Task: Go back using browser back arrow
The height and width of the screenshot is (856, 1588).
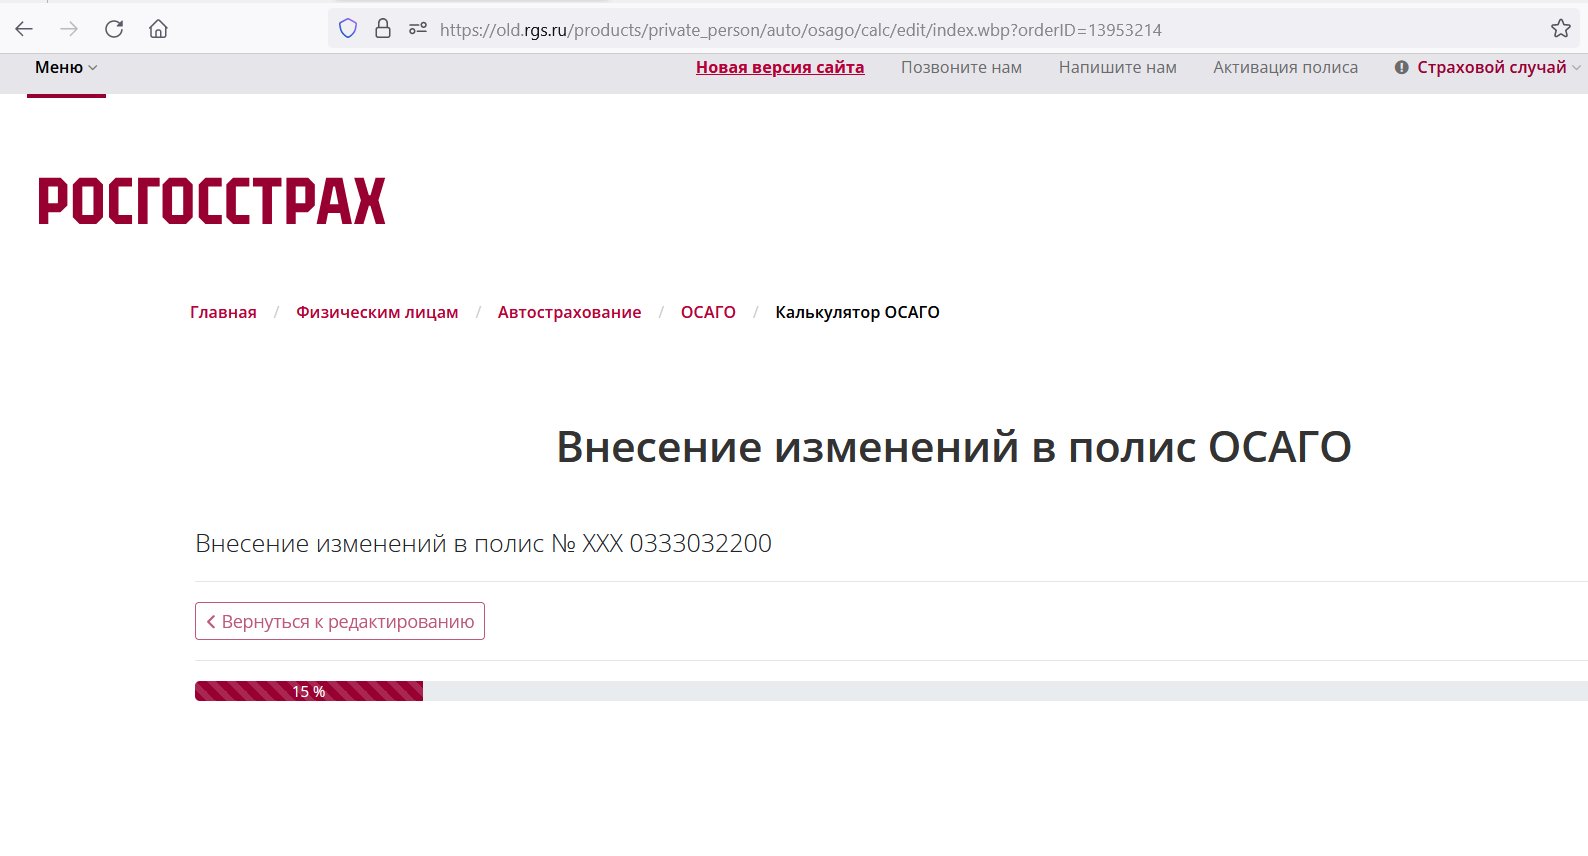Action: pyautogui.click(x=24, y=29)
